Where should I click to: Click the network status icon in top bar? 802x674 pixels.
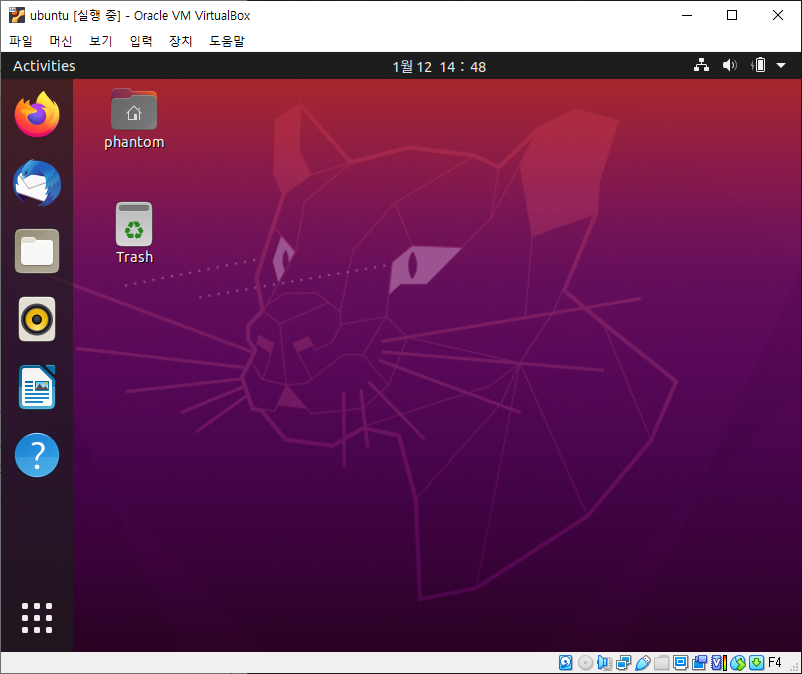click(x=701, y=65)
